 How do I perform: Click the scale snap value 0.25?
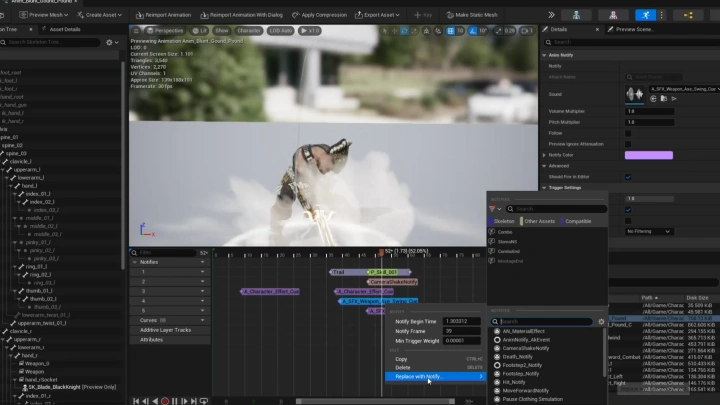509,31
